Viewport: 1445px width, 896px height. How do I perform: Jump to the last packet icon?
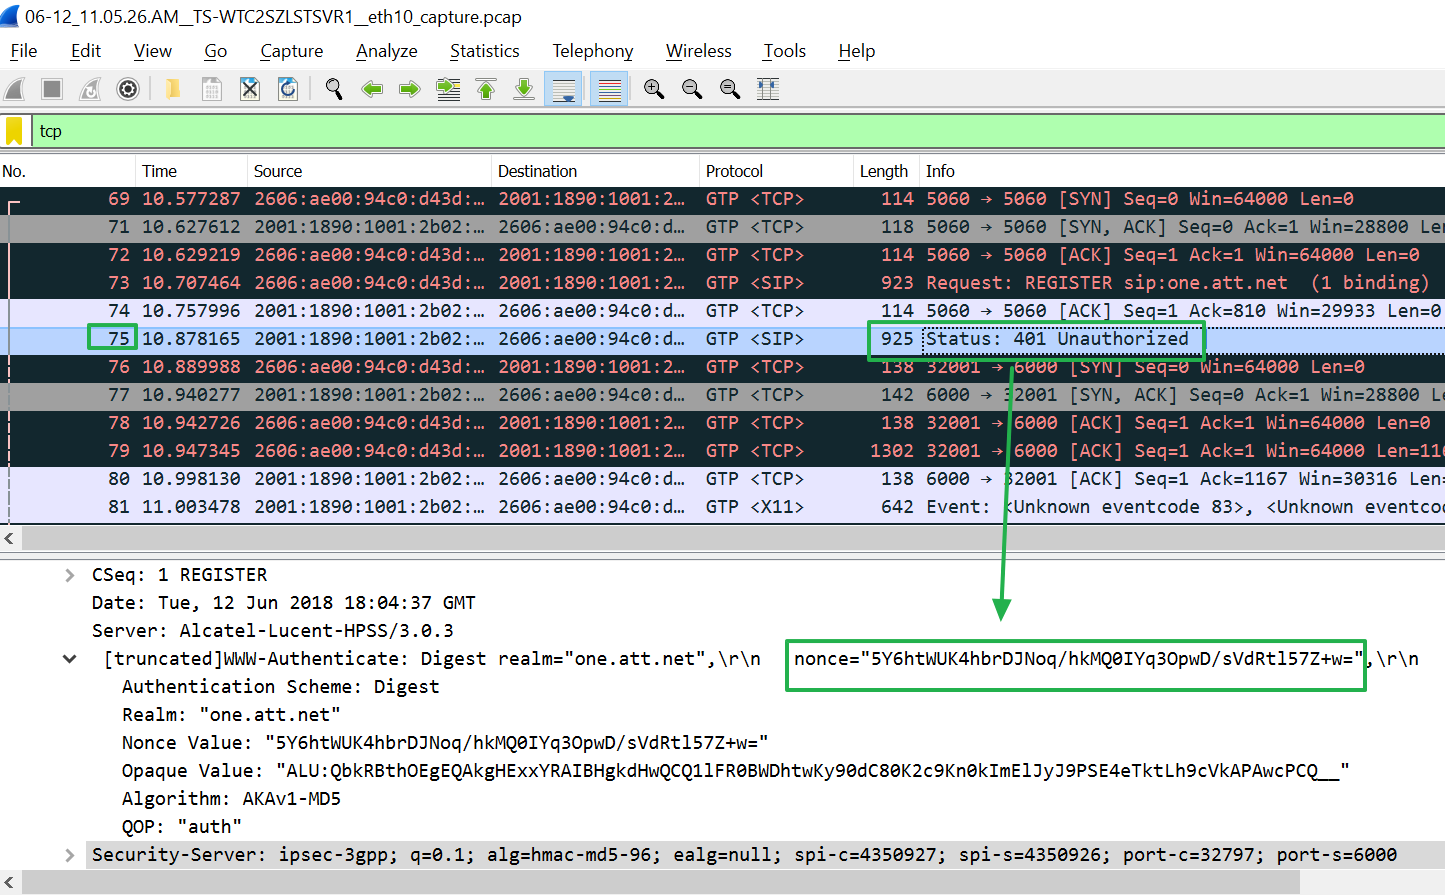click(x=524, y=89)
